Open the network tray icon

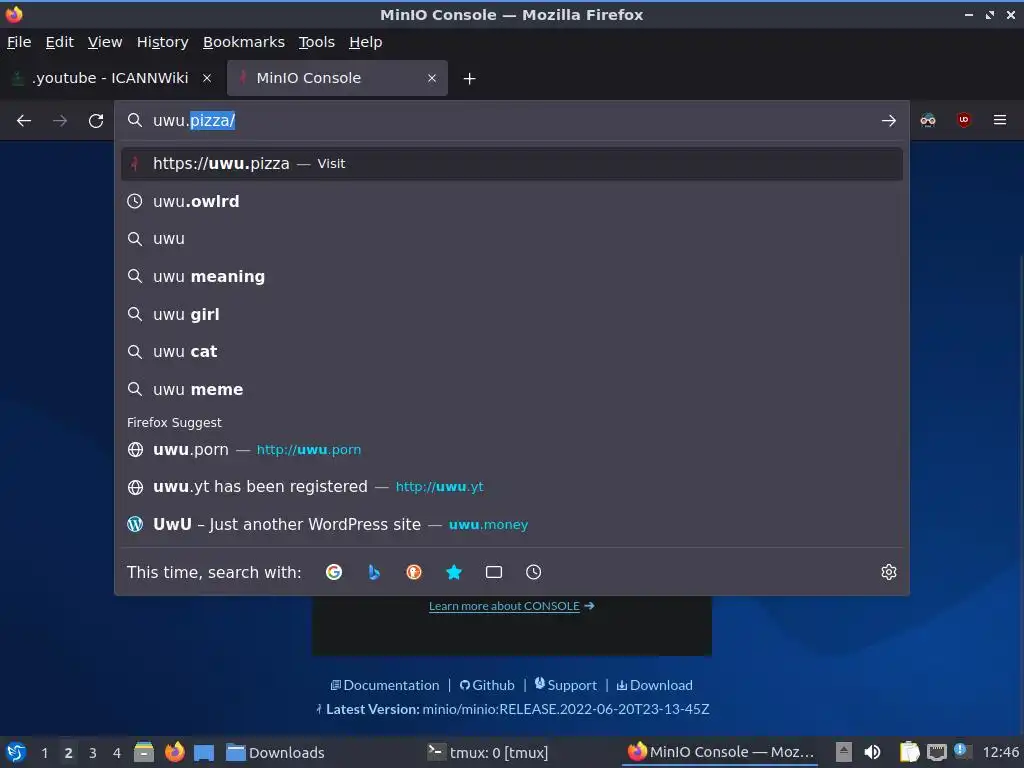pos(936,753)
